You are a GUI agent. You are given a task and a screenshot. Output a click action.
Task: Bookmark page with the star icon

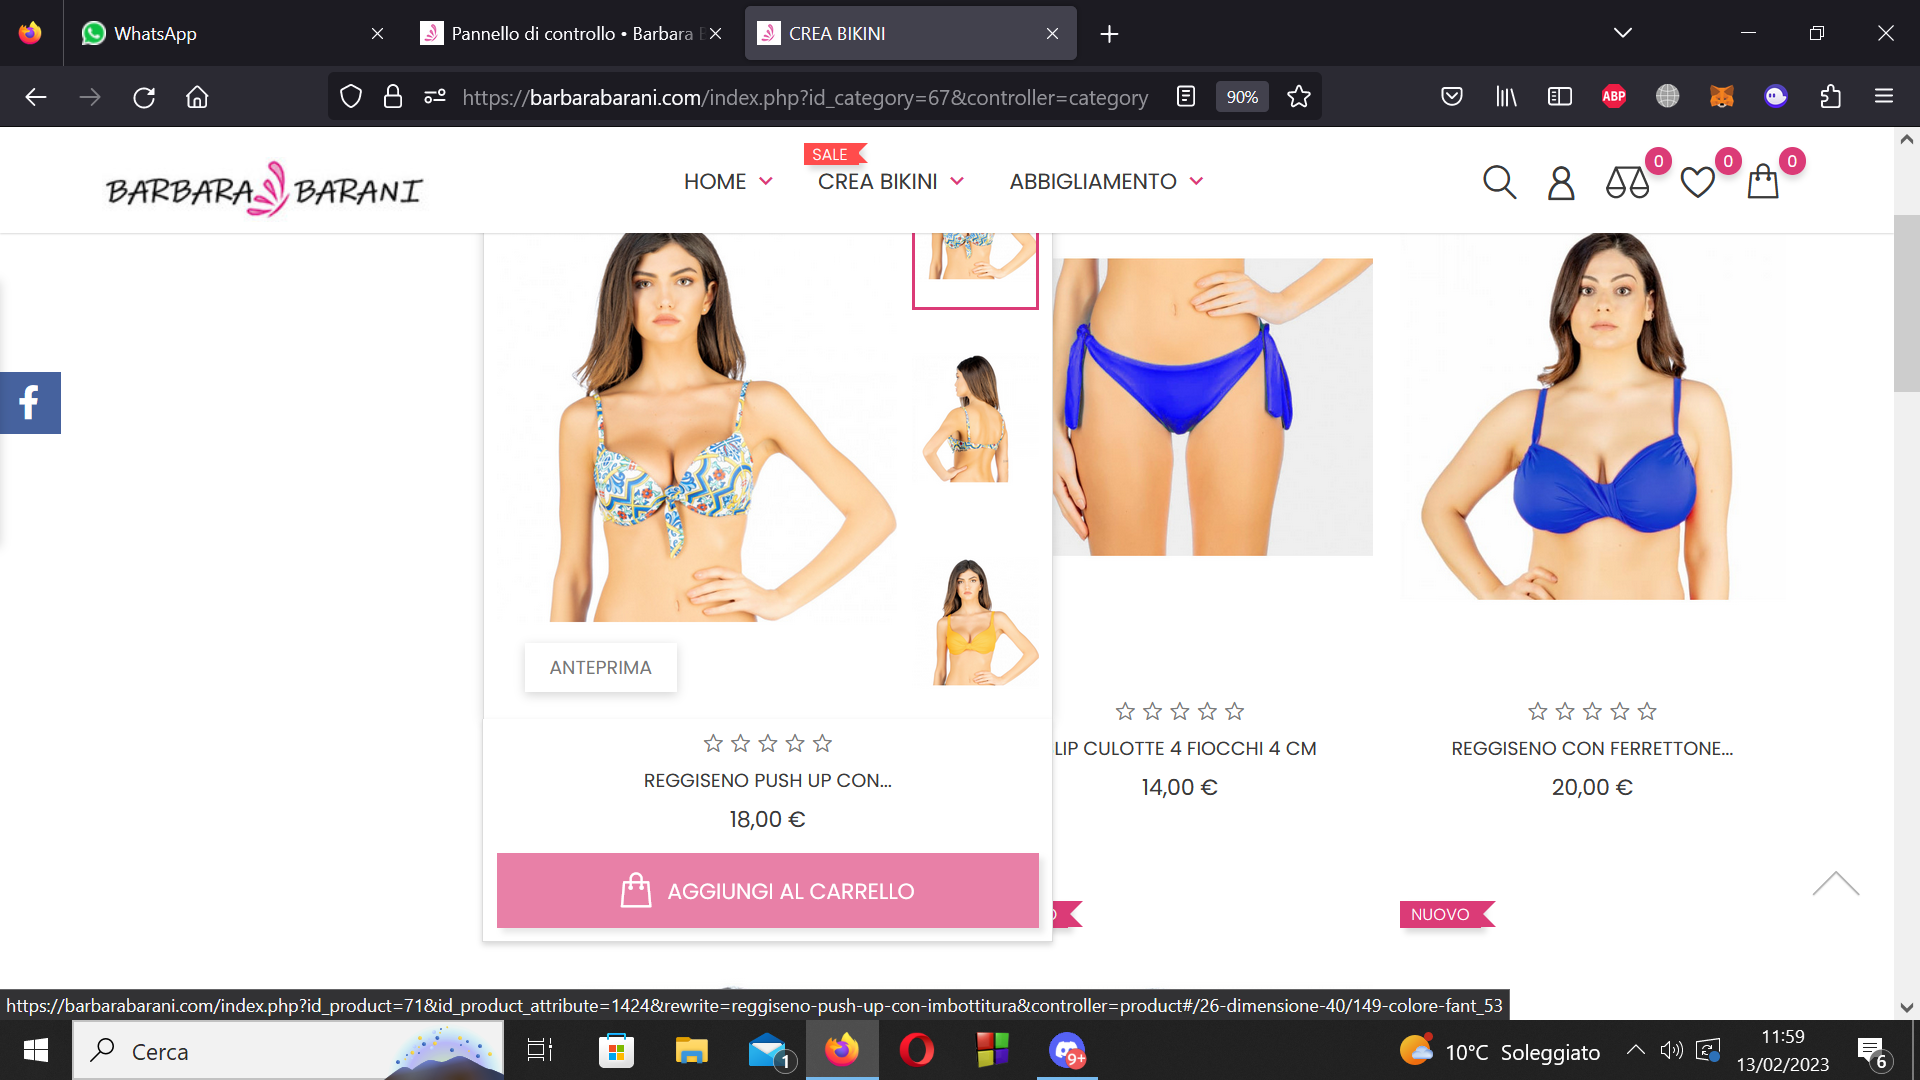point(1298,97)
